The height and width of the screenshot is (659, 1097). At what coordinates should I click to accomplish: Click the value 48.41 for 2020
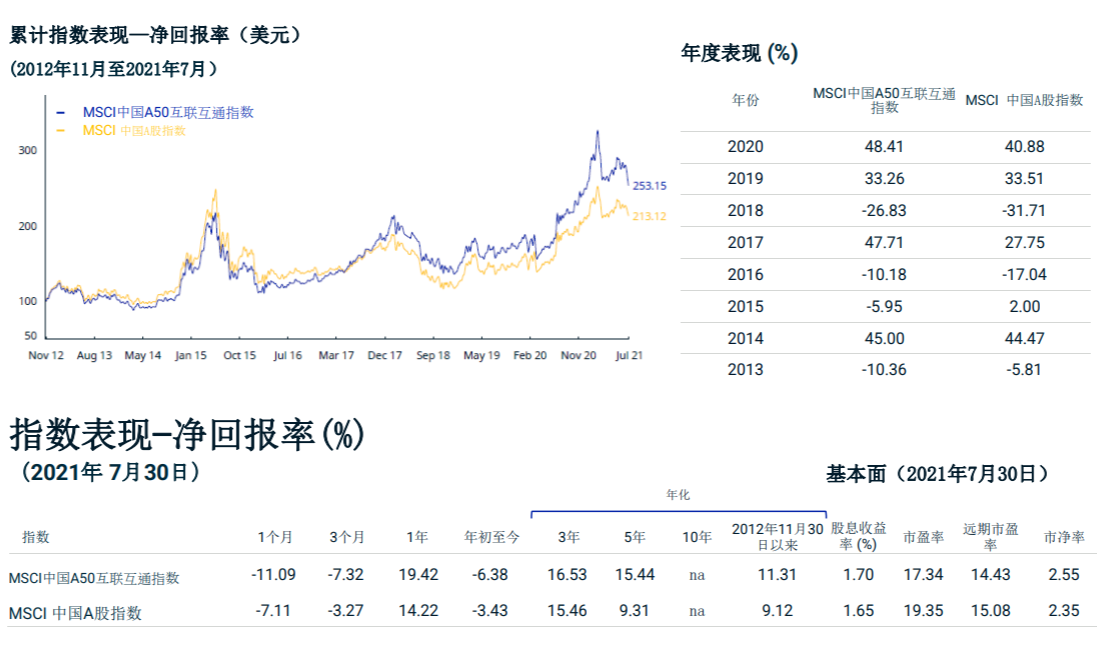[884, 147]
